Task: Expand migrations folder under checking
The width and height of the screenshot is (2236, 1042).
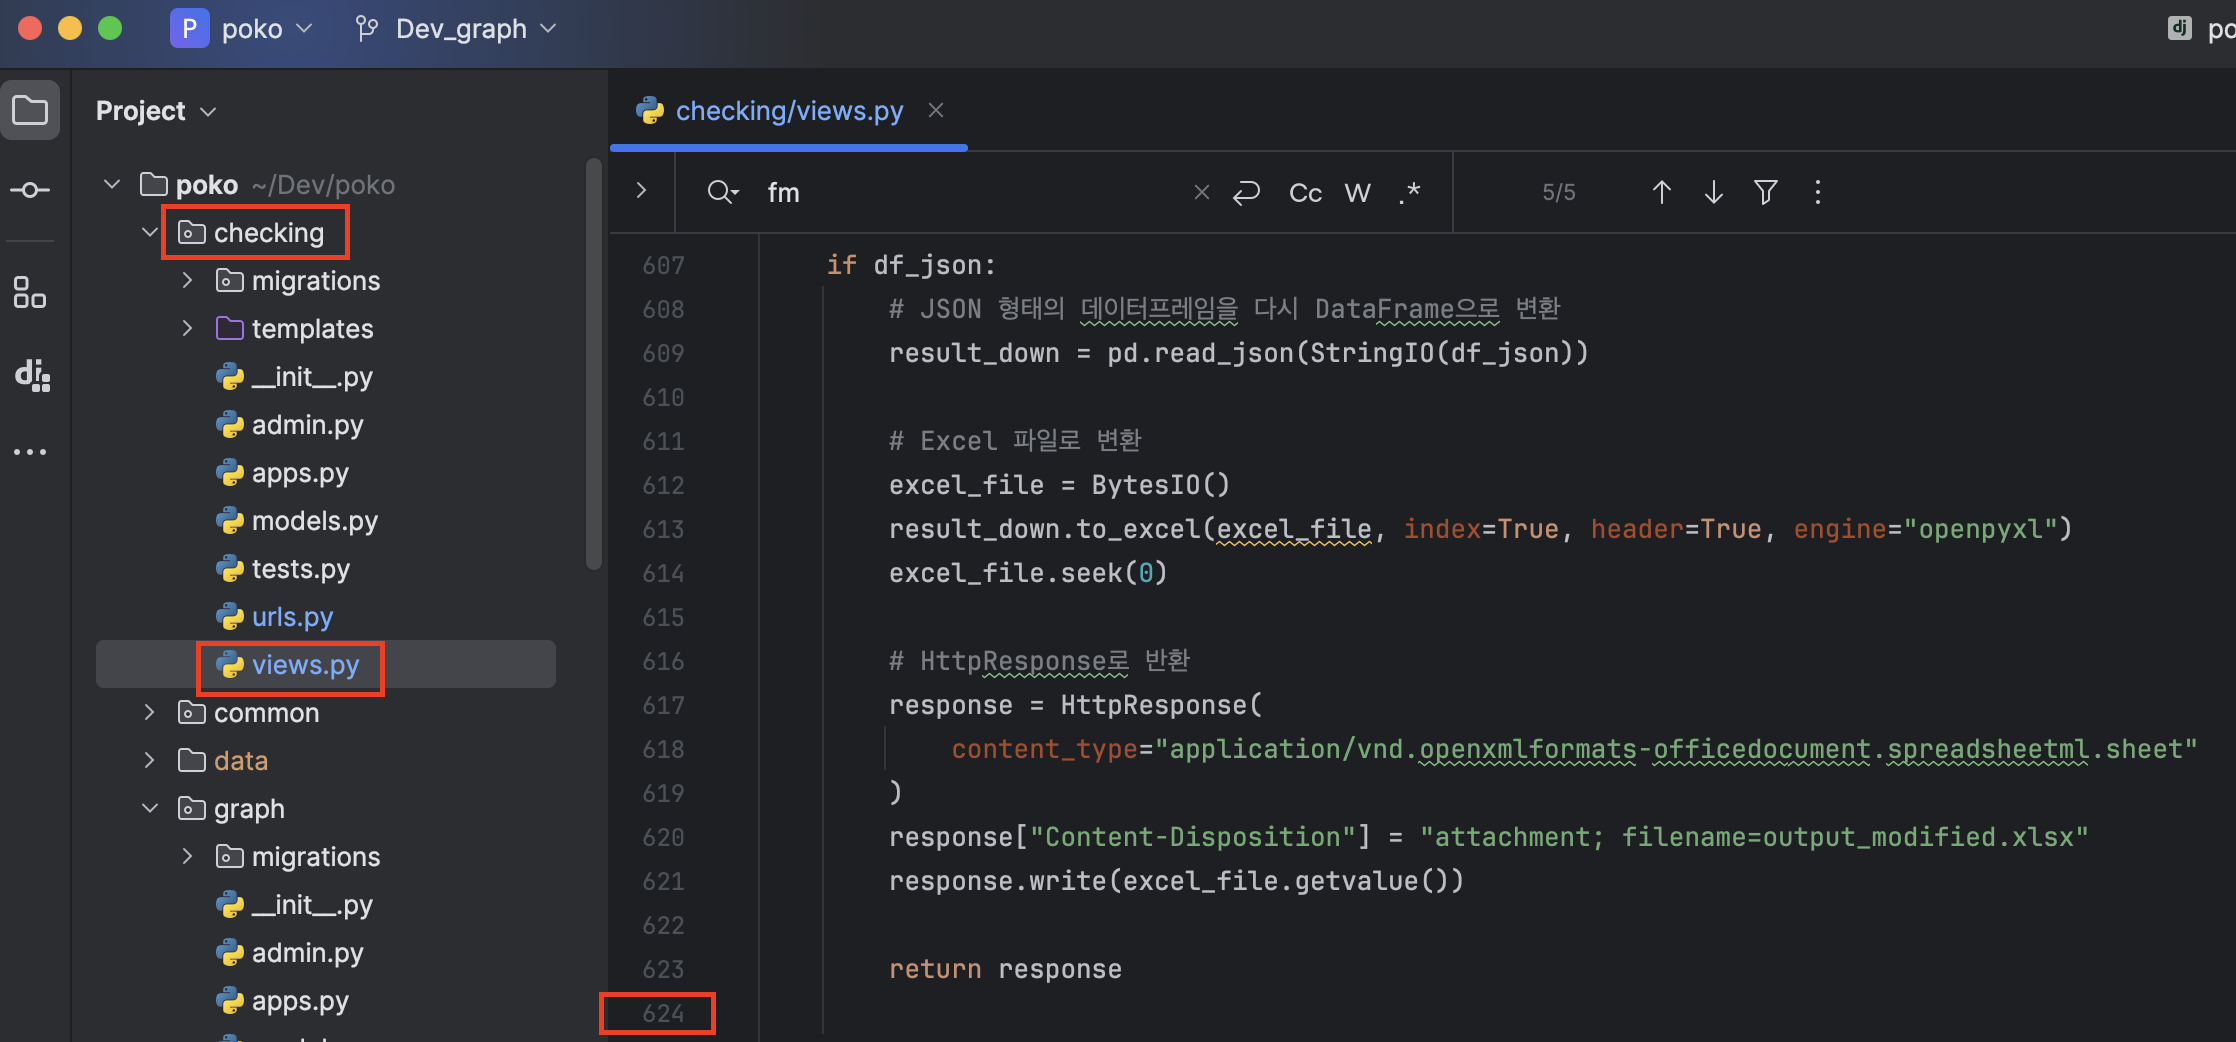Action: (x=187, y=280)
